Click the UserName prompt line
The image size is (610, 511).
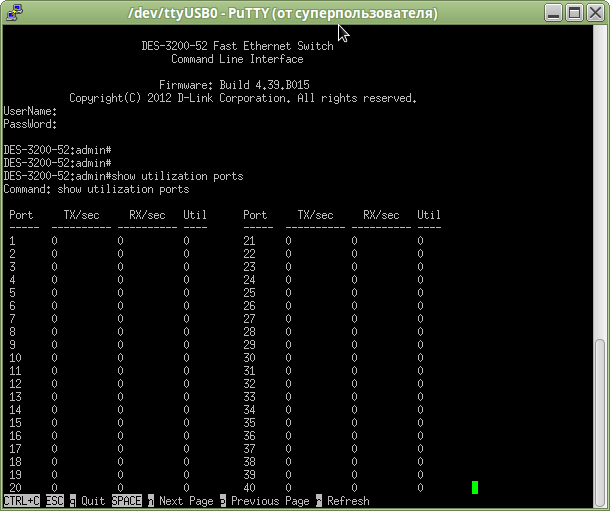tap(30, 111)
